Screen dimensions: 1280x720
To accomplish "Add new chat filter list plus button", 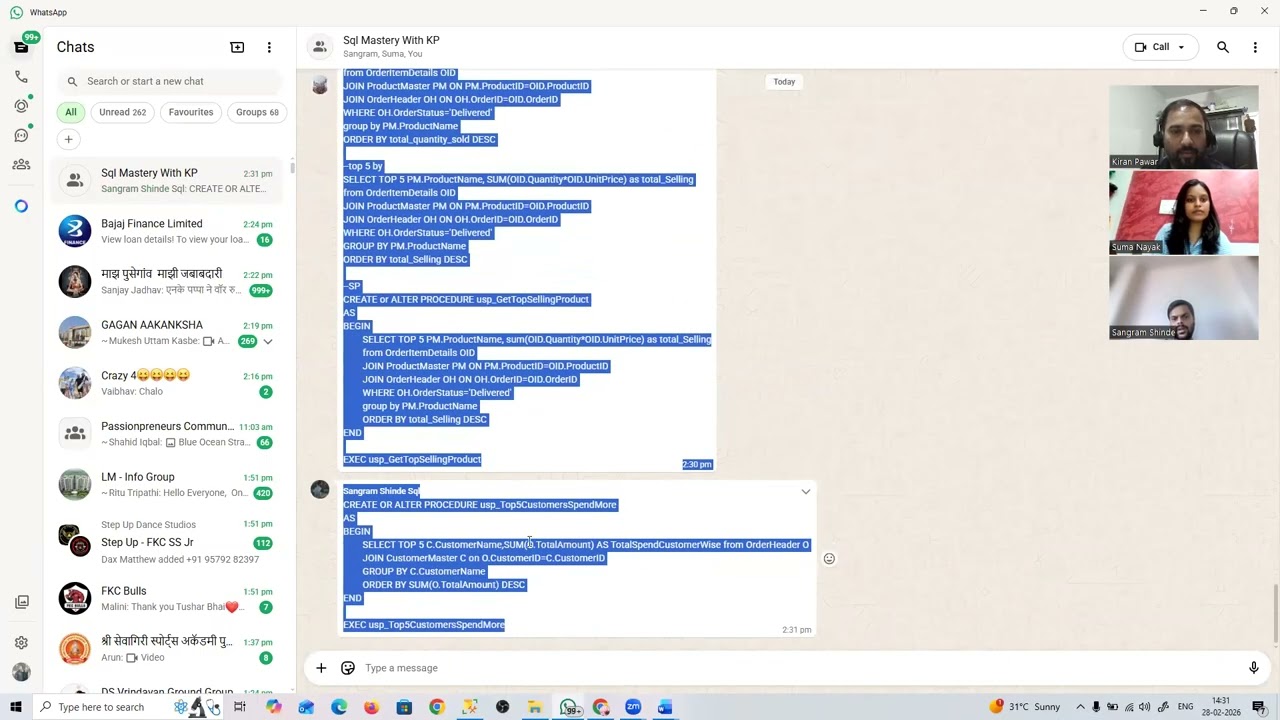I will click(69, 139).
